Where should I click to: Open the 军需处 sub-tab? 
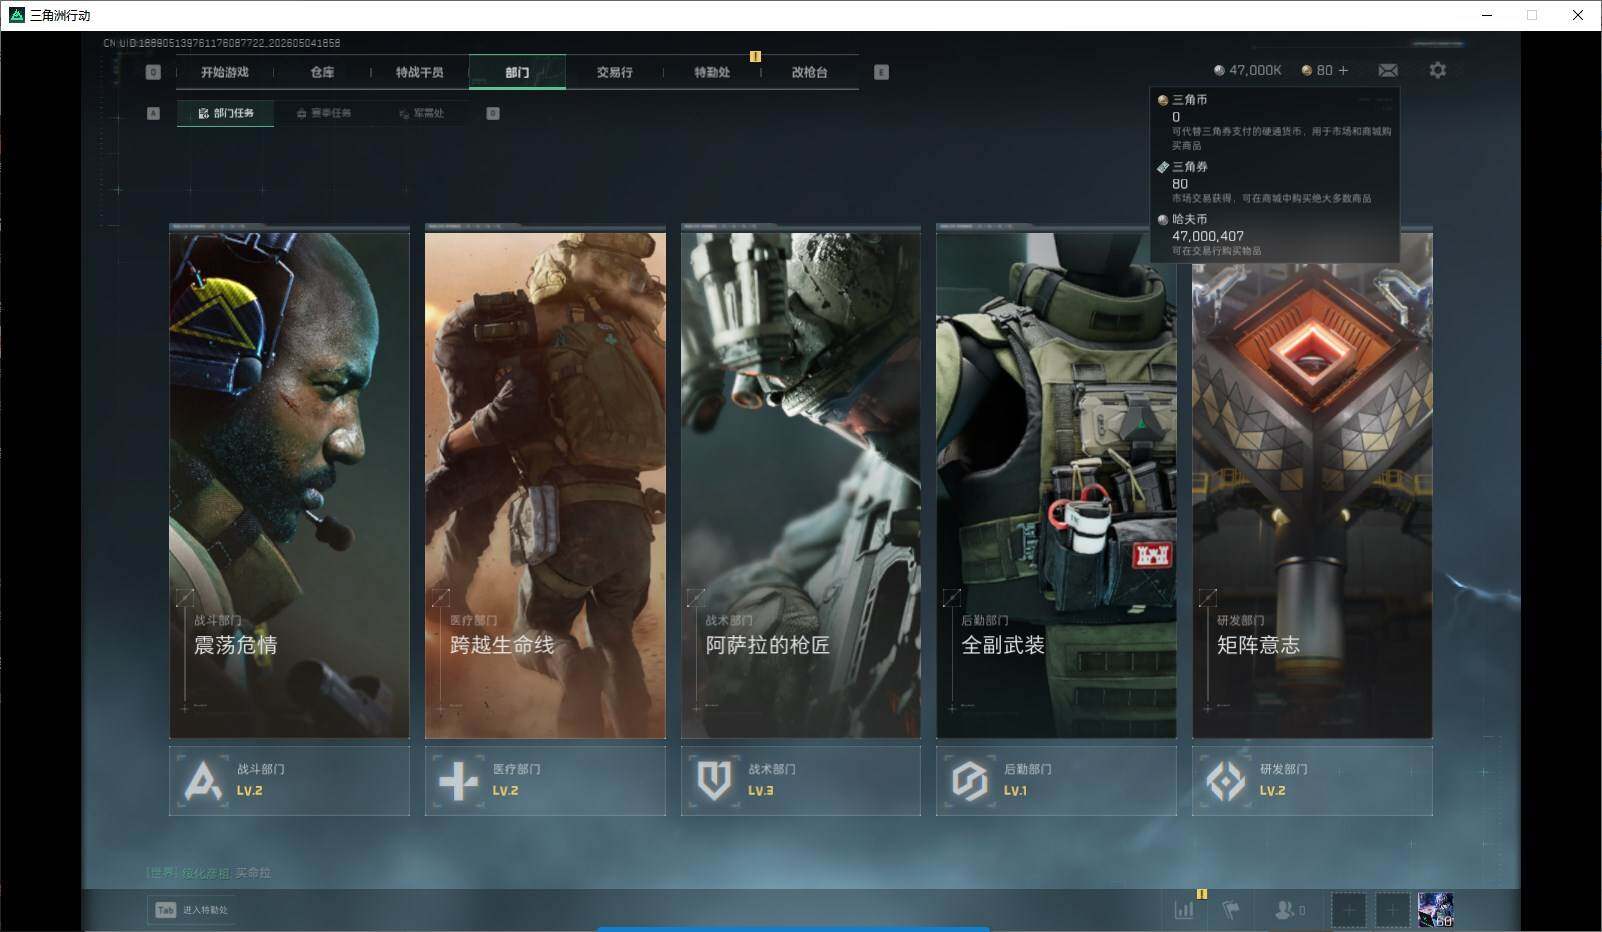(421, 113)
